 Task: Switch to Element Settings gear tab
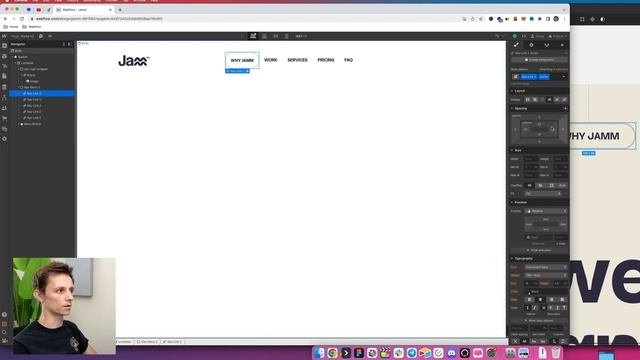[x=531, y=45]
